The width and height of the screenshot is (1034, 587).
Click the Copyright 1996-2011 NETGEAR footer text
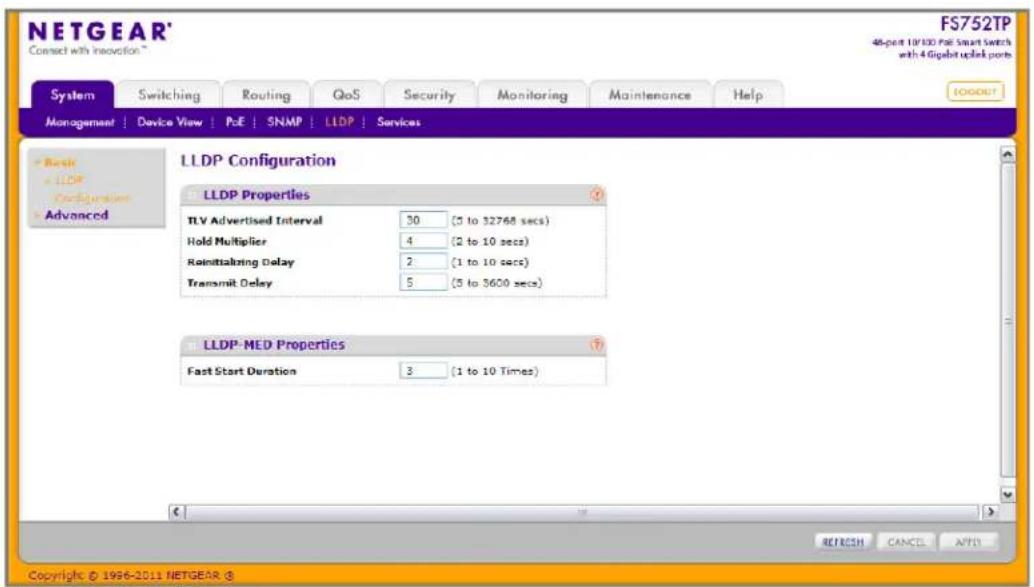pyautogui.click(x=131, y=576)
